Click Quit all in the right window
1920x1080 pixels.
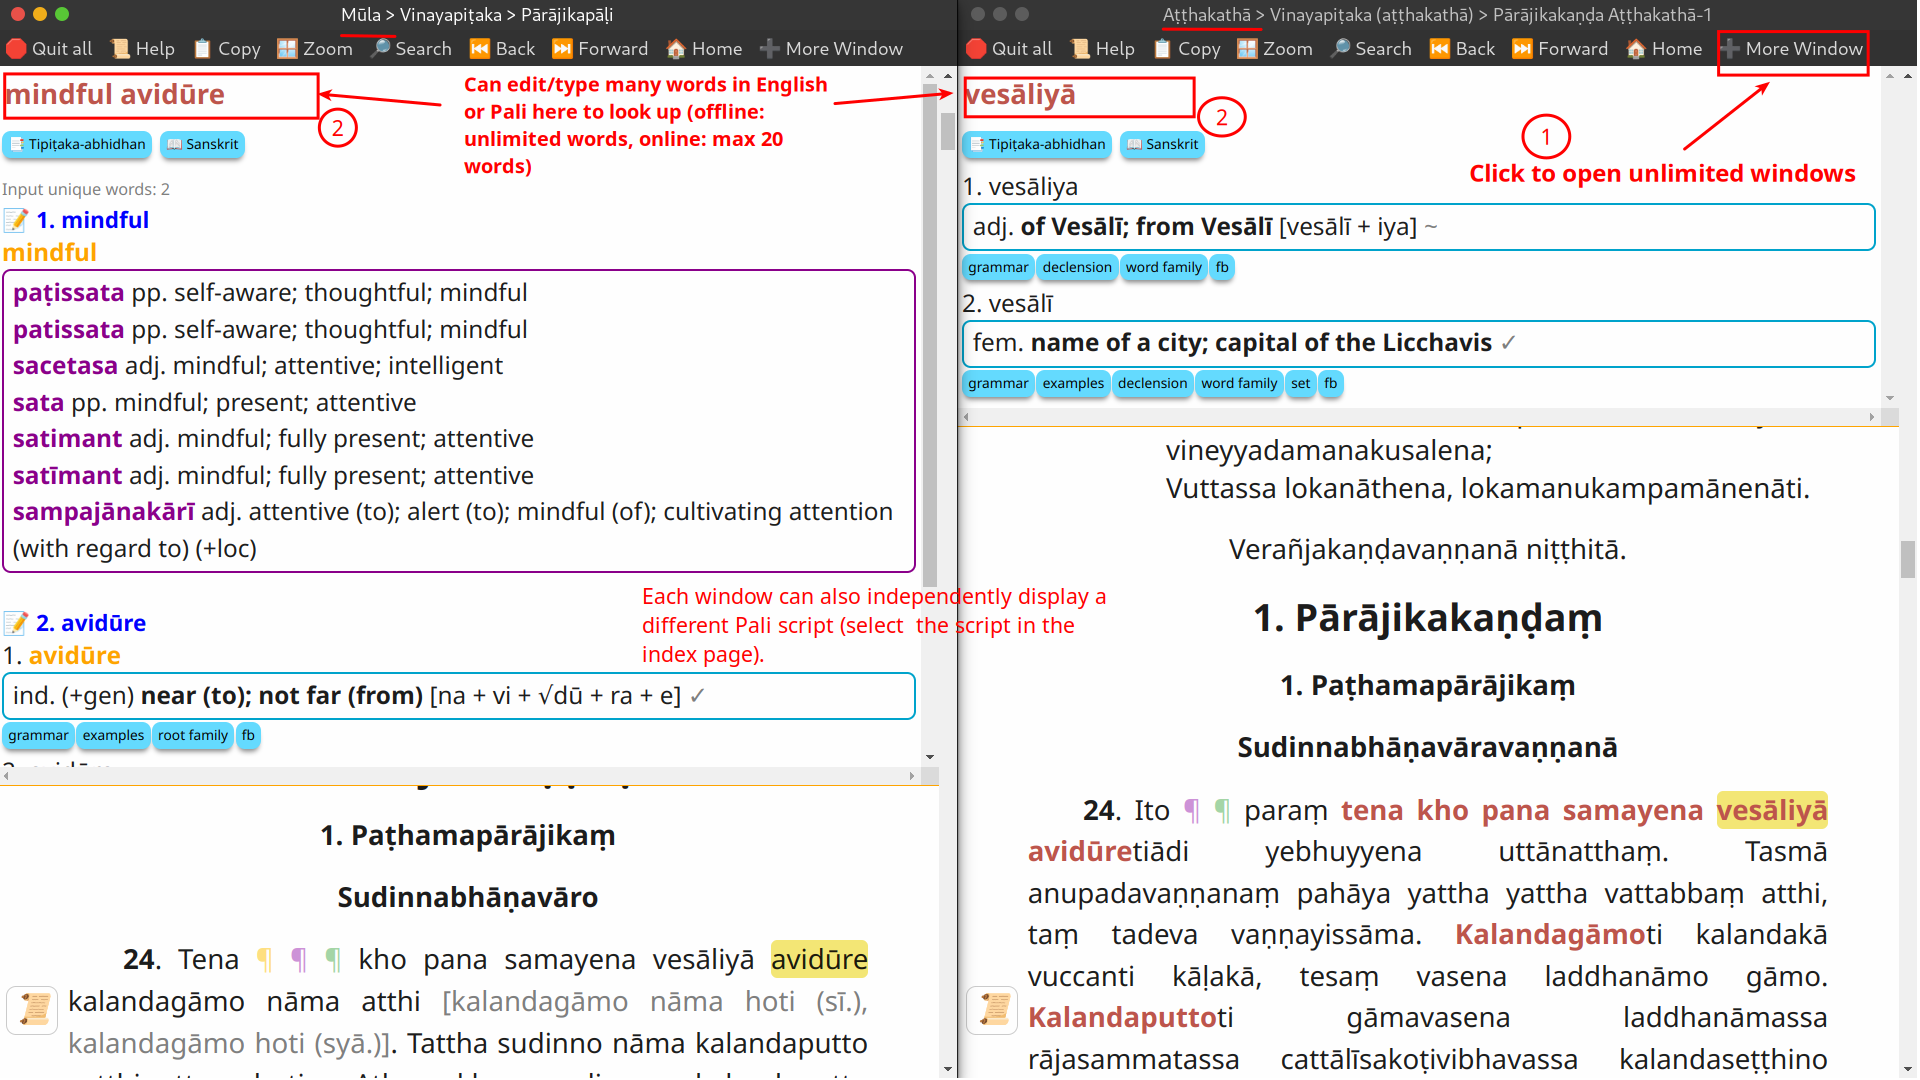1010,48
